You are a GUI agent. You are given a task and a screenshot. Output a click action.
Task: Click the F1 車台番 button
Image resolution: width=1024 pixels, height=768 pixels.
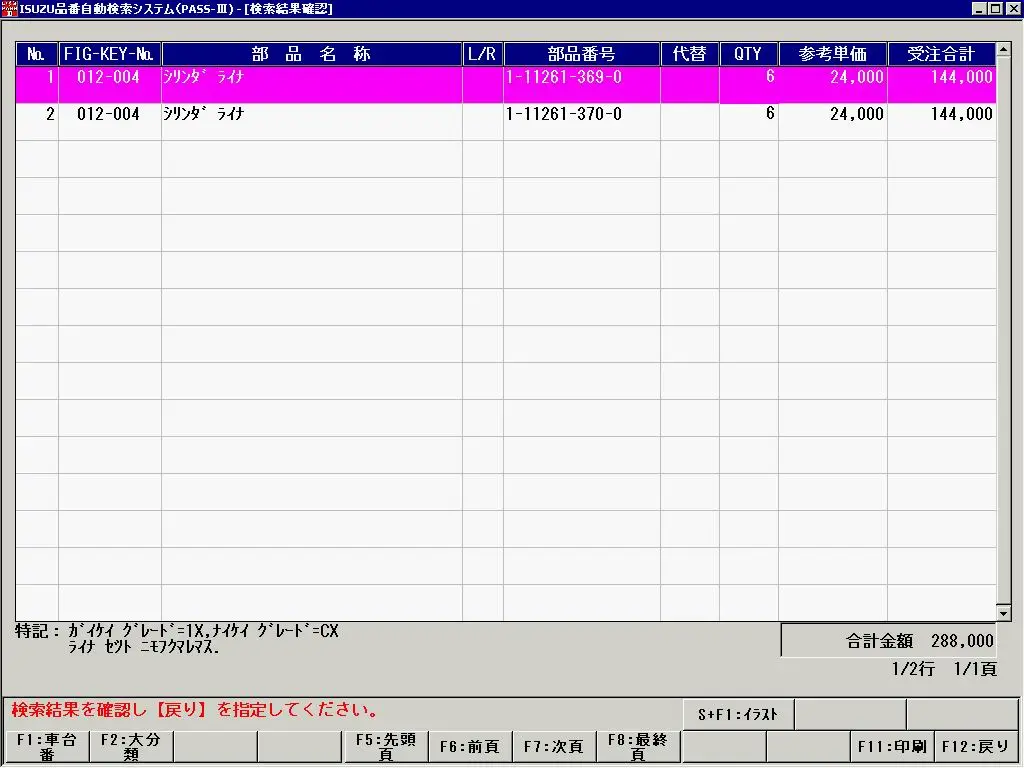tap(46, 746)
